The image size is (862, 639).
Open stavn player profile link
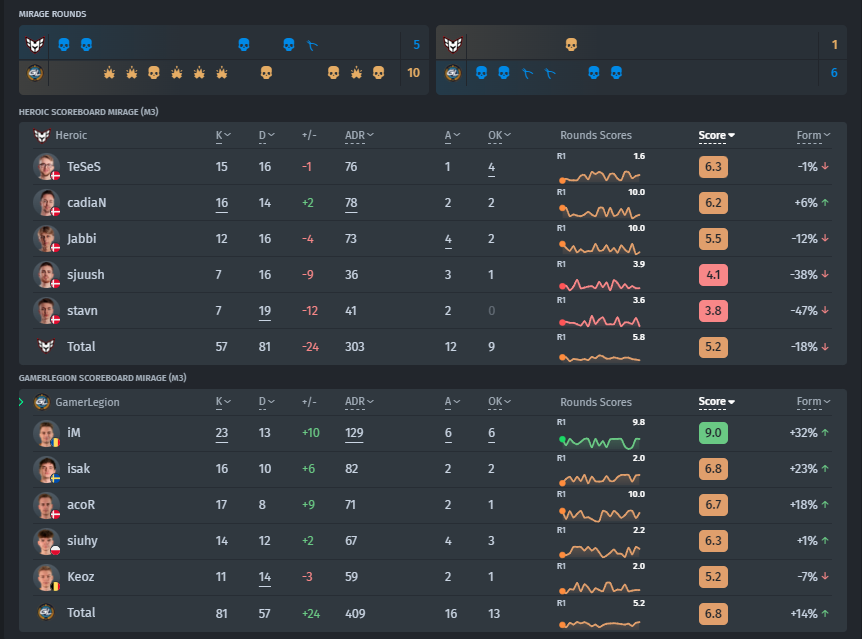coord(82,311)
